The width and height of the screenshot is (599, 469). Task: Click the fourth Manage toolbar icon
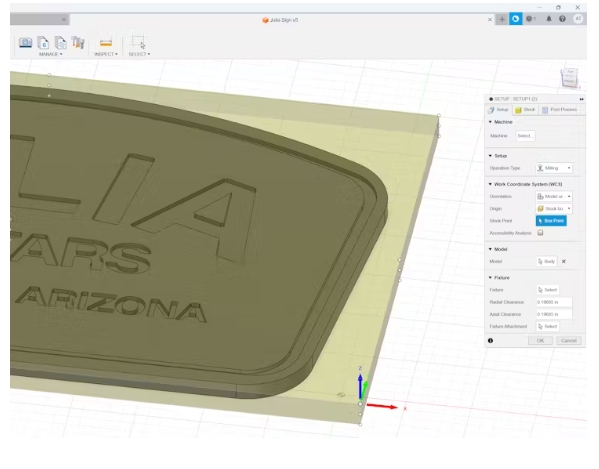pos(78,42)
